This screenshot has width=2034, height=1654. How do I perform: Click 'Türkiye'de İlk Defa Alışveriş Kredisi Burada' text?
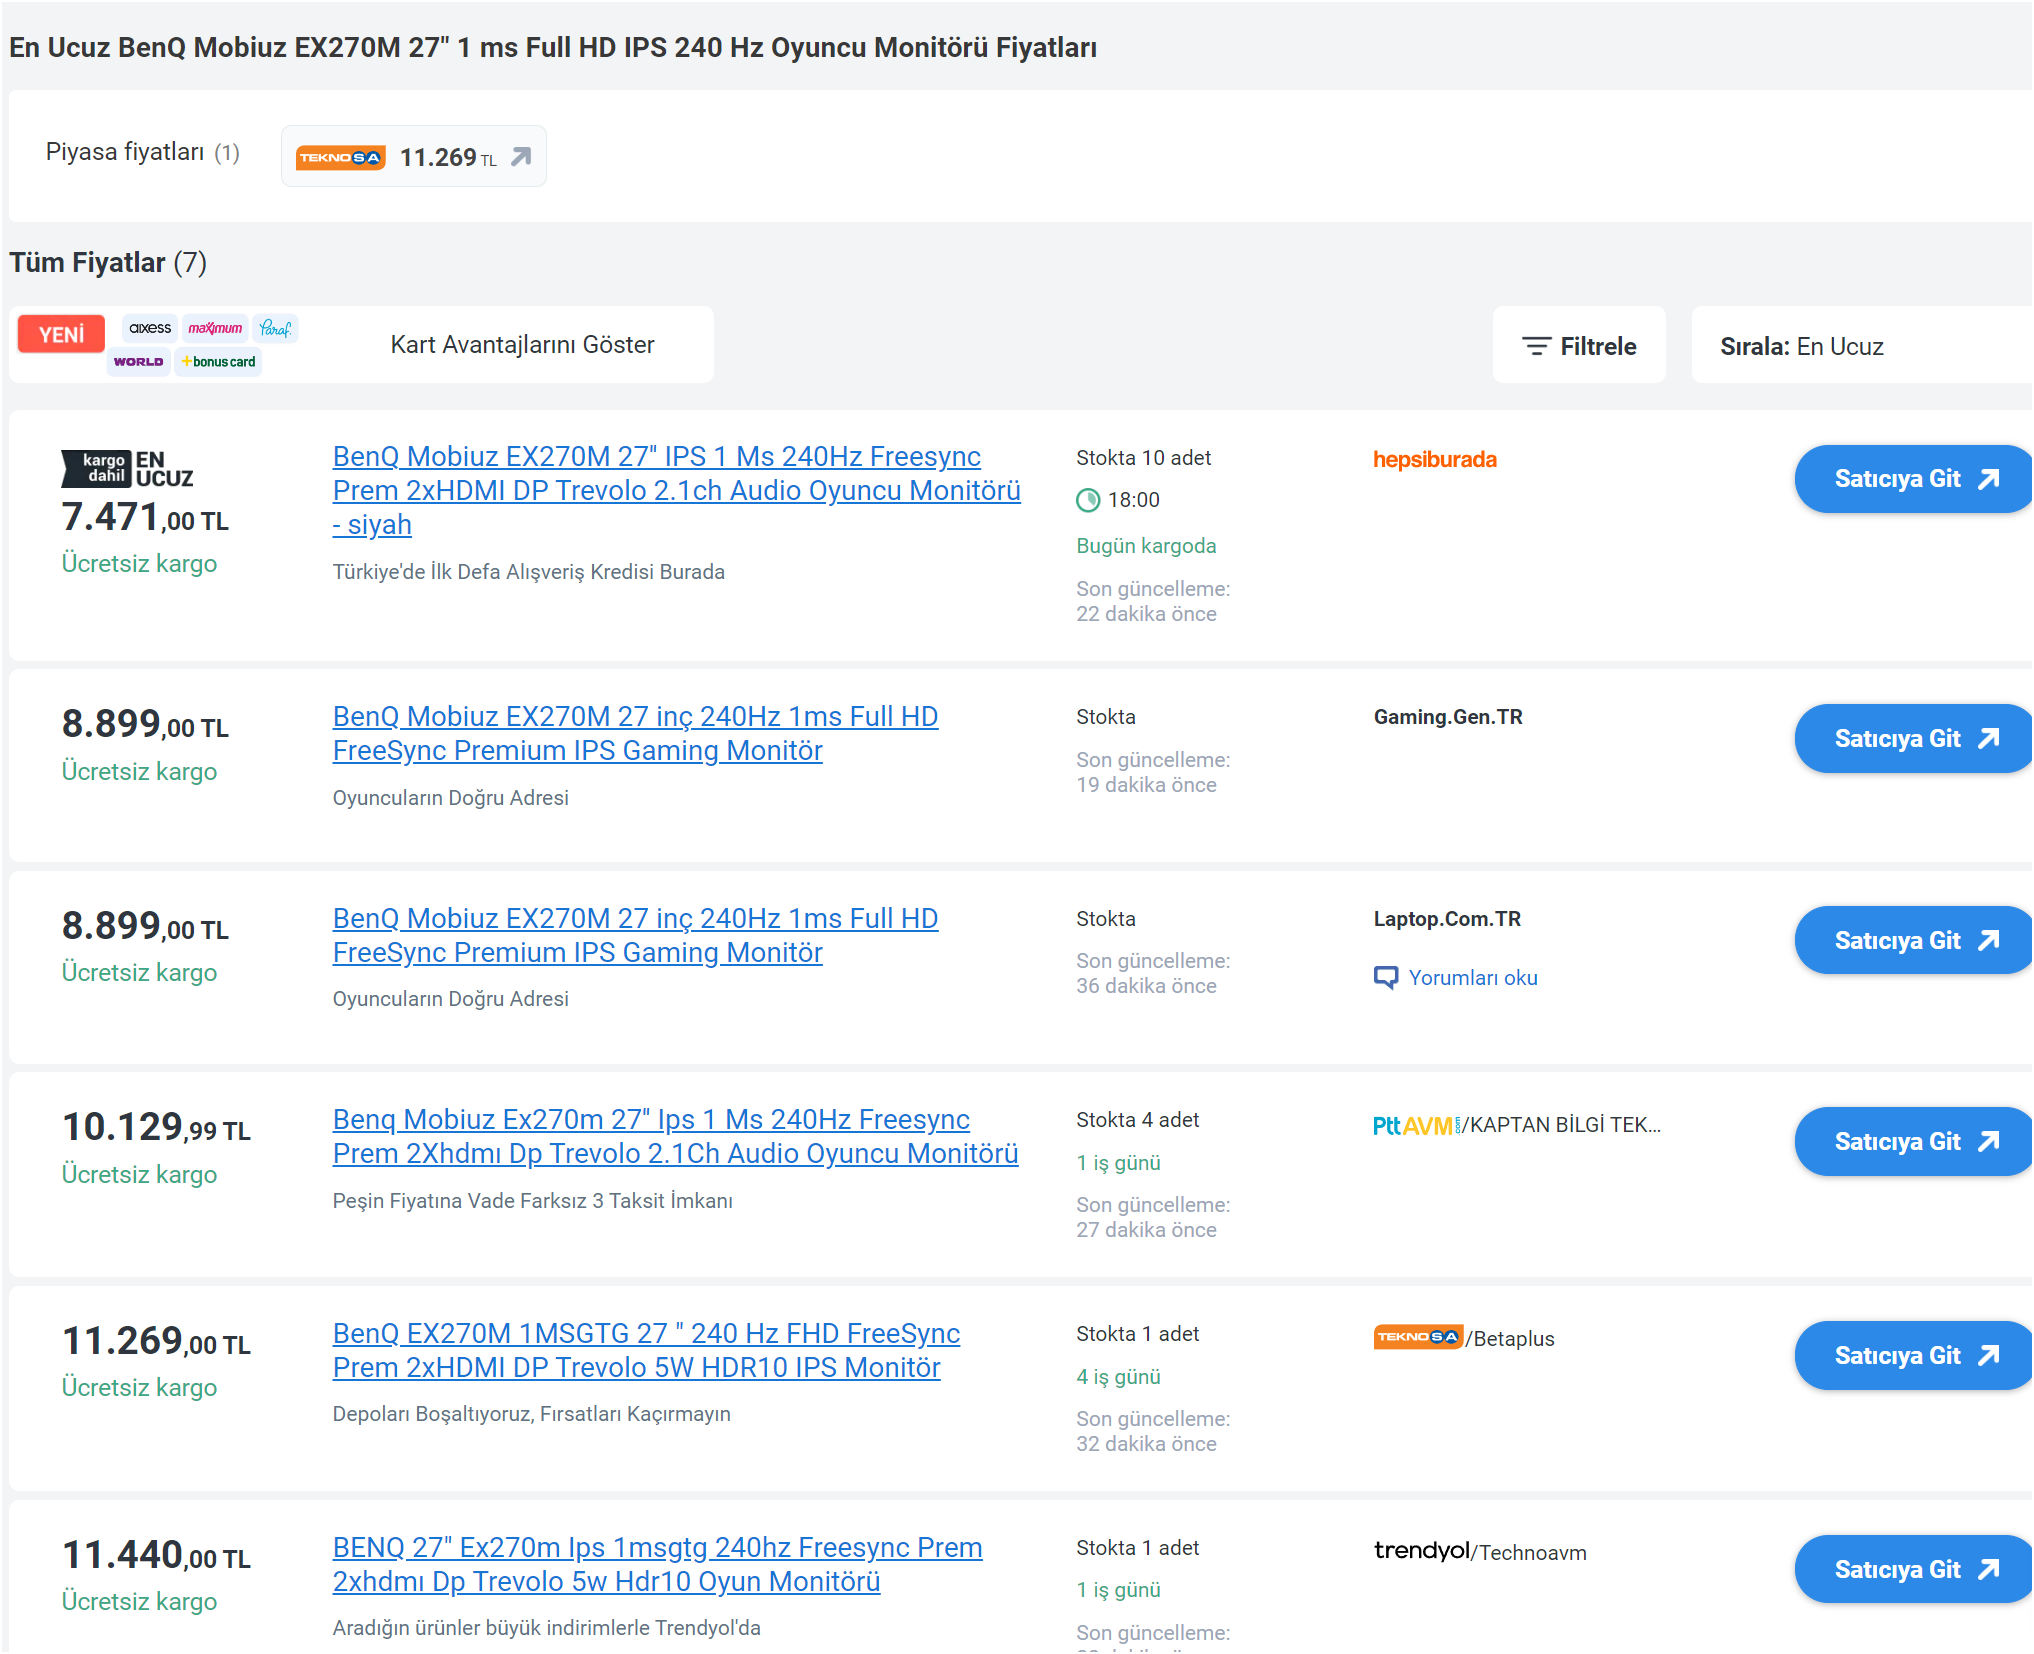(x=528, y=572)
